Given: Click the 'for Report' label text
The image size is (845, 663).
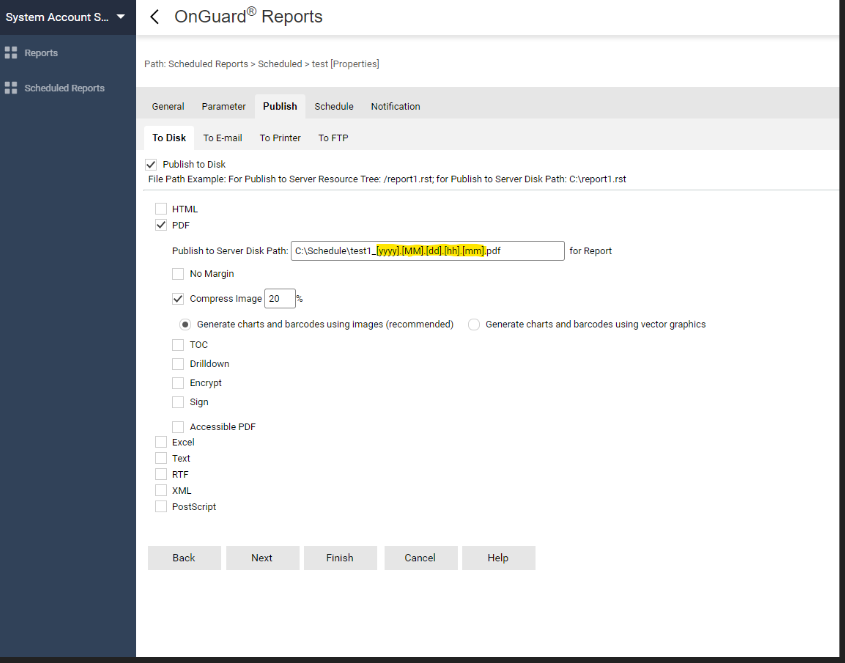Looking at the screenshot, I should pyautogui.click(x=591, y=251).
